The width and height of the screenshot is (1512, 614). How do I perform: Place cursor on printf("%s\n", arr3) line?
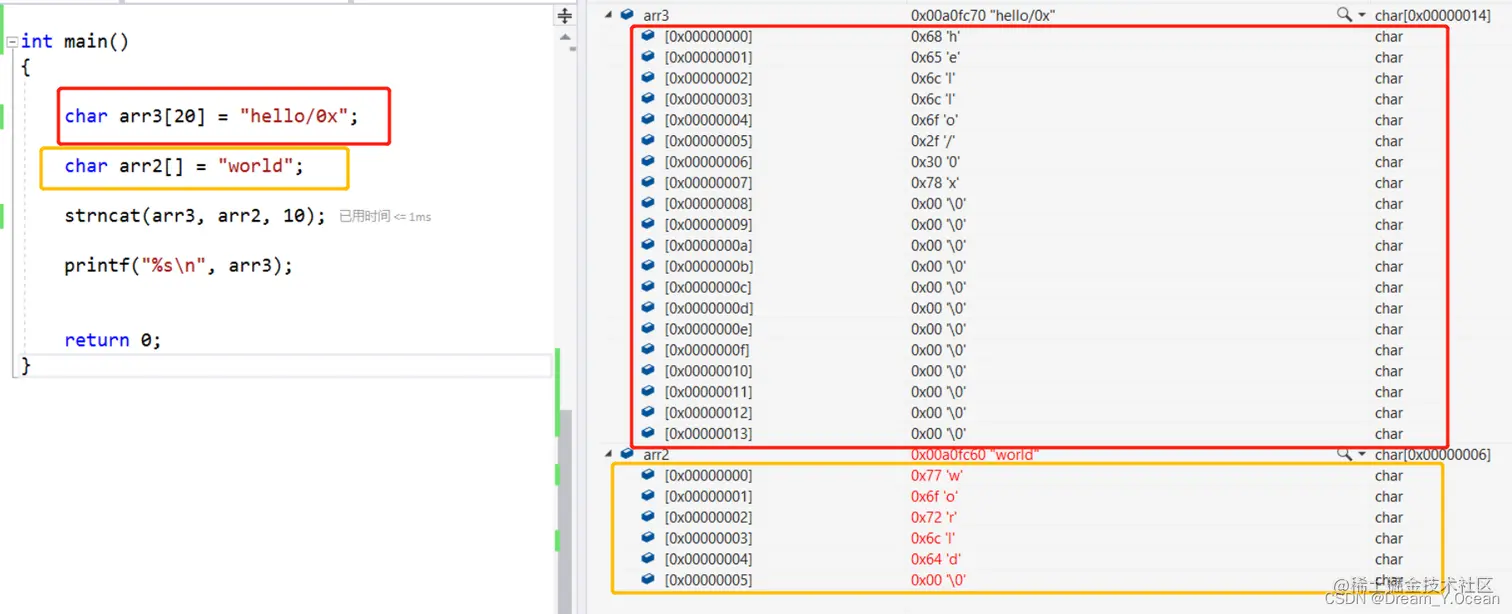tap(179, 266)
